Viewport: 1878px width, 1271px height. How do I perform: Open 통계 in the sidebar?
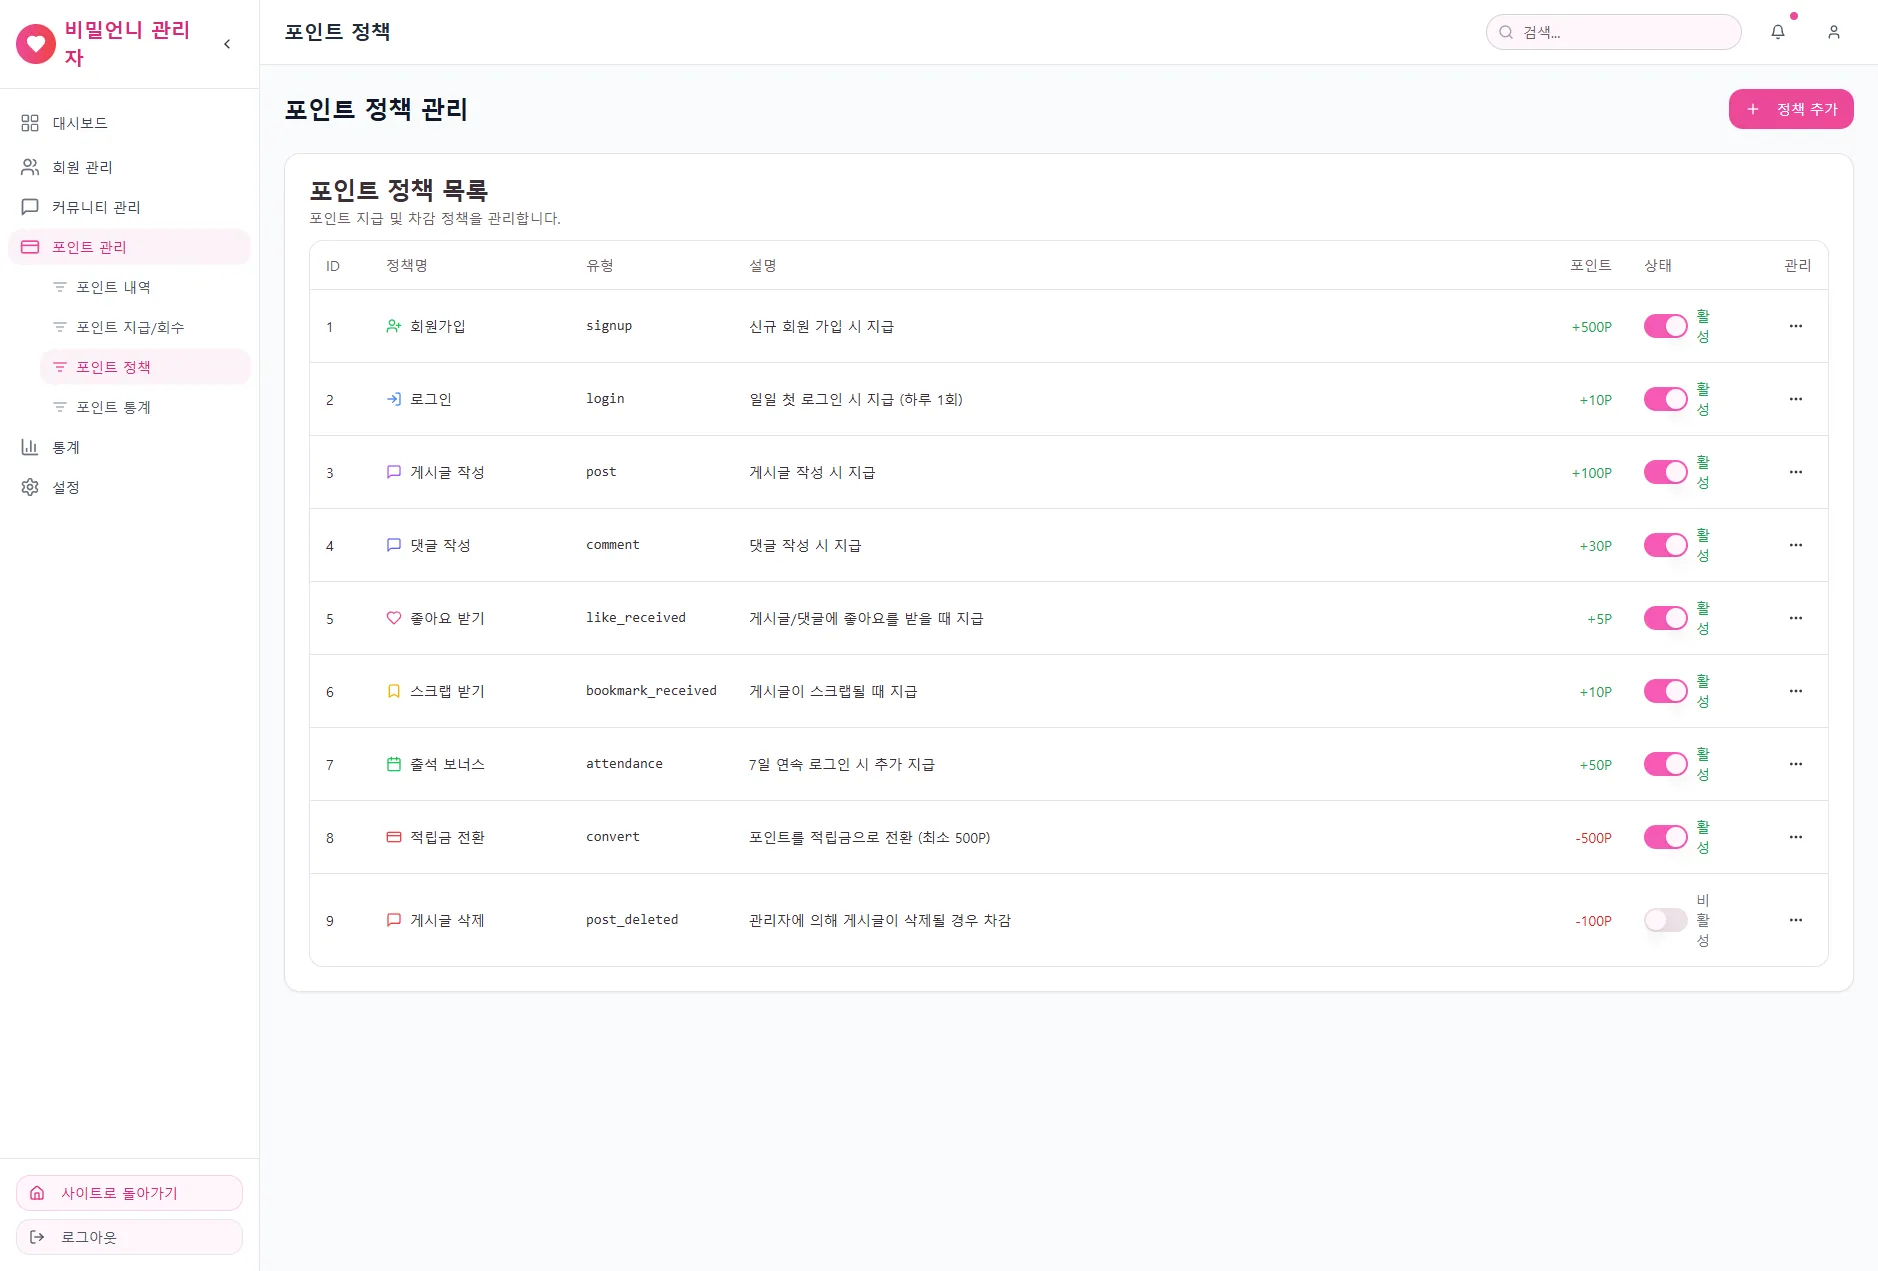tap(129, 447)
